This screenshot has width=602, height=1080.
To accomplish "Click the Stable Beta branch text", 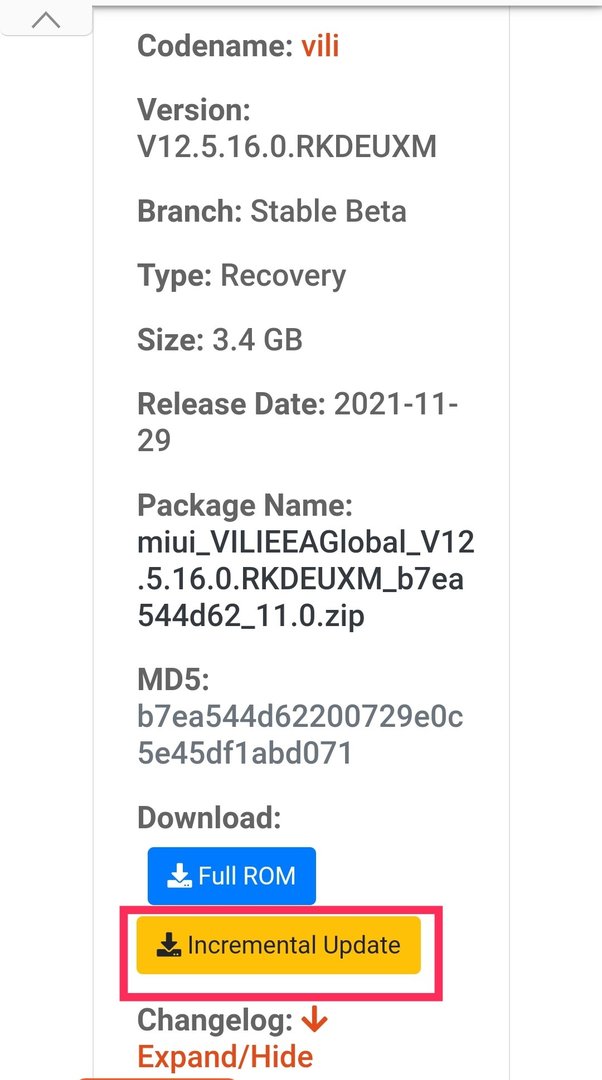I will [328, 211].
